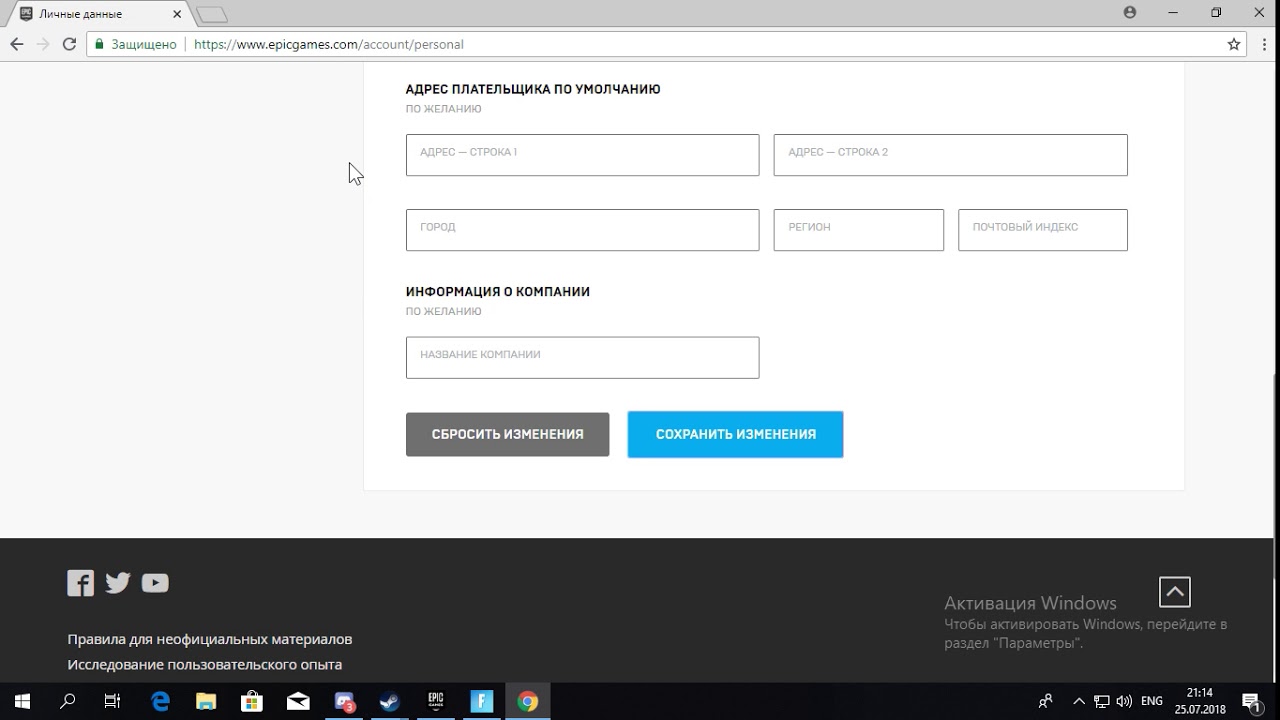The height and width of the screenshot is (720, 1280).
Task: Show hidden tray icons chevron
Action: point(1079,701)
